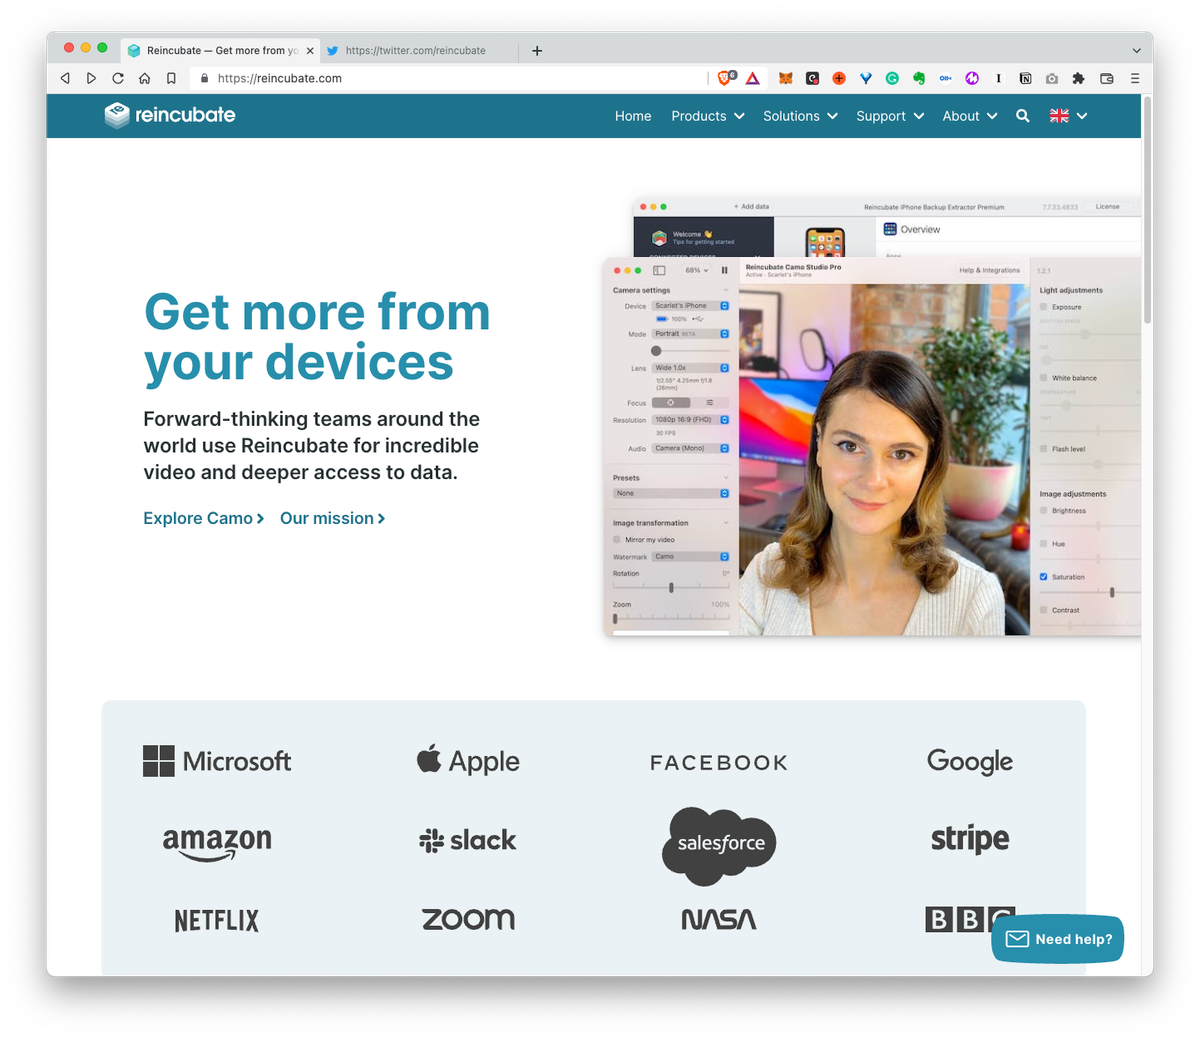Click the manual focus adjustment sliders icon

tap(710, 402)
